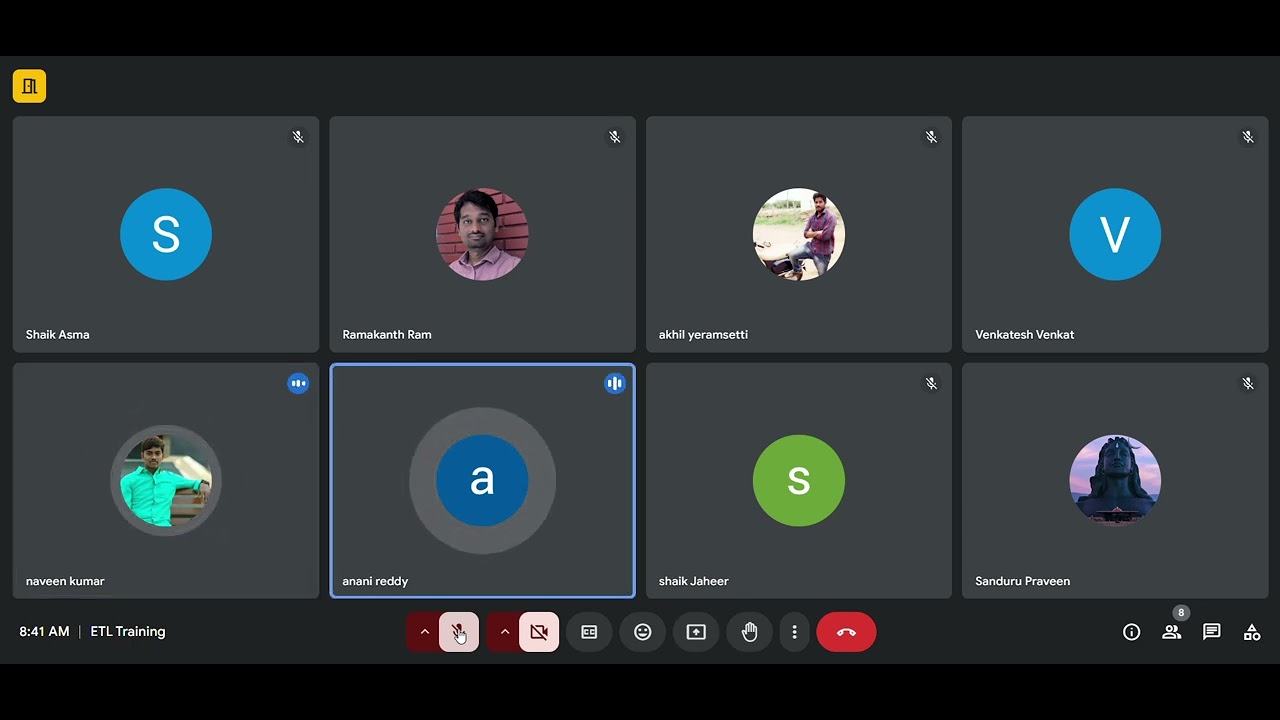This screenshot has height=720, width=1280.
Task: Select Shaik Asma's avatar
Action: (x=166, y=234)
